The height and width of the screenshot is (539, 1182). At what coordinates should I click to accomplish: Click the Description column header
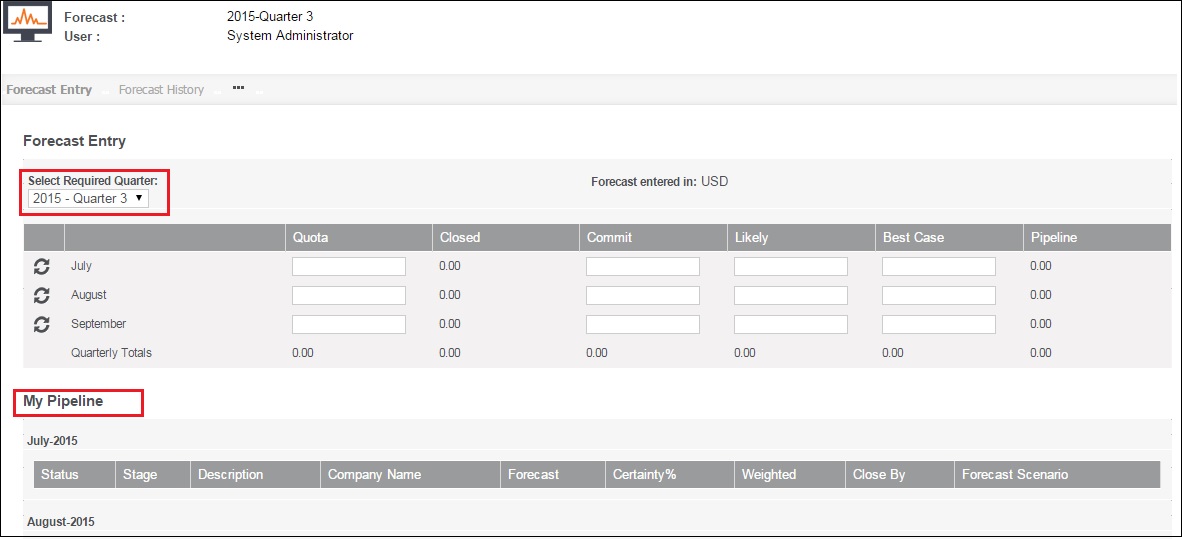click(256, 474)
